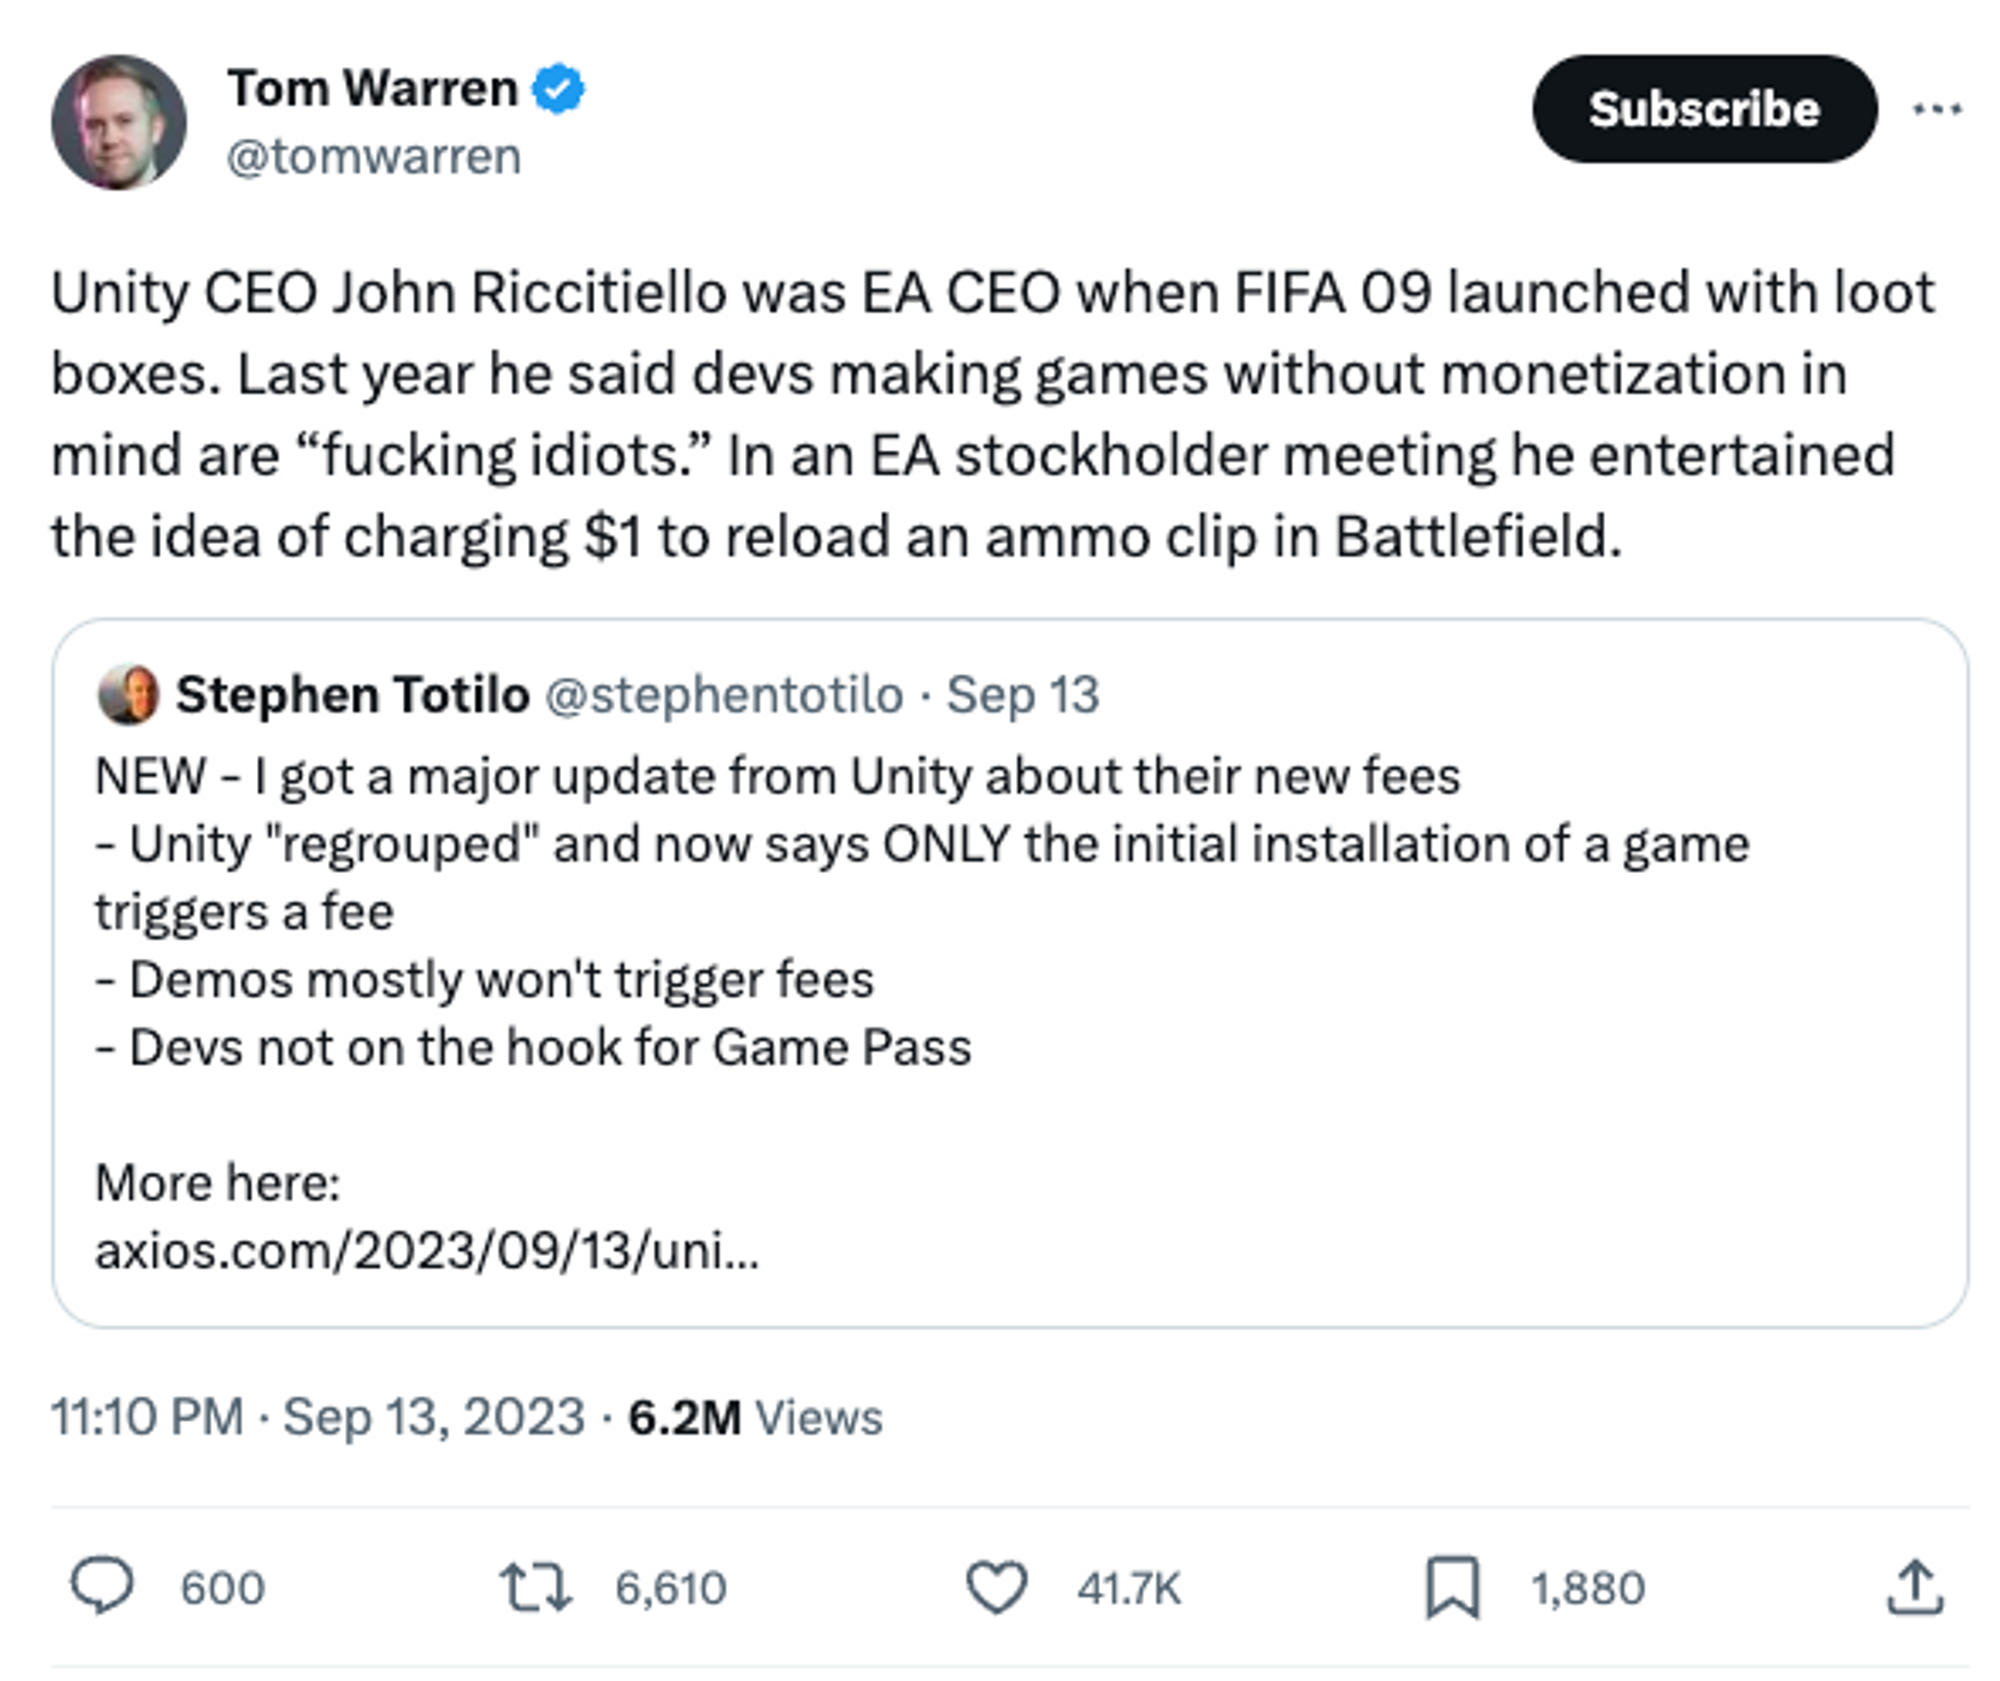Click the blue verified badge
2000x1681 pixels.
click(x=558, y=89)
